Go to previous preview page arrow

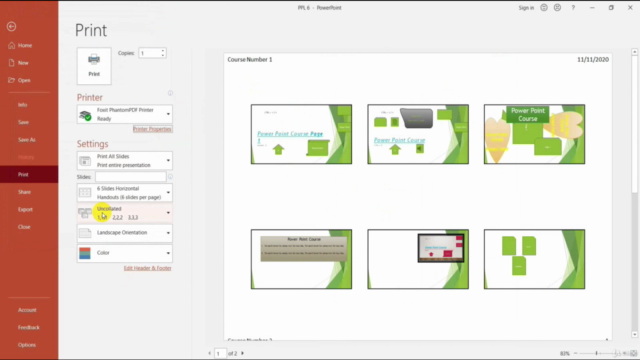[x=210, y=353]
